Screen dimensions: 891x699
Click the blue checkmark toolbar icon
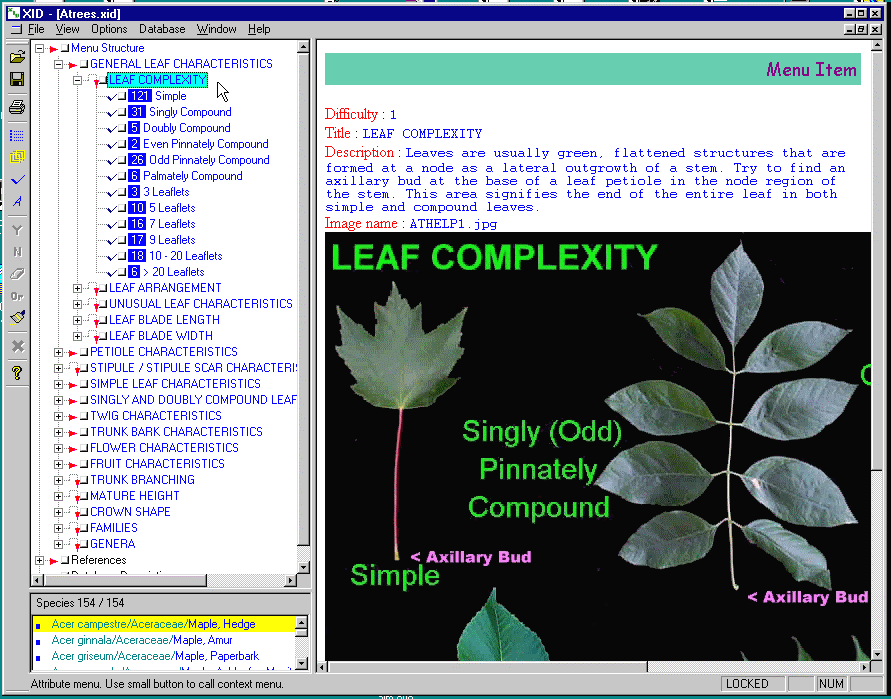(17, 179)
